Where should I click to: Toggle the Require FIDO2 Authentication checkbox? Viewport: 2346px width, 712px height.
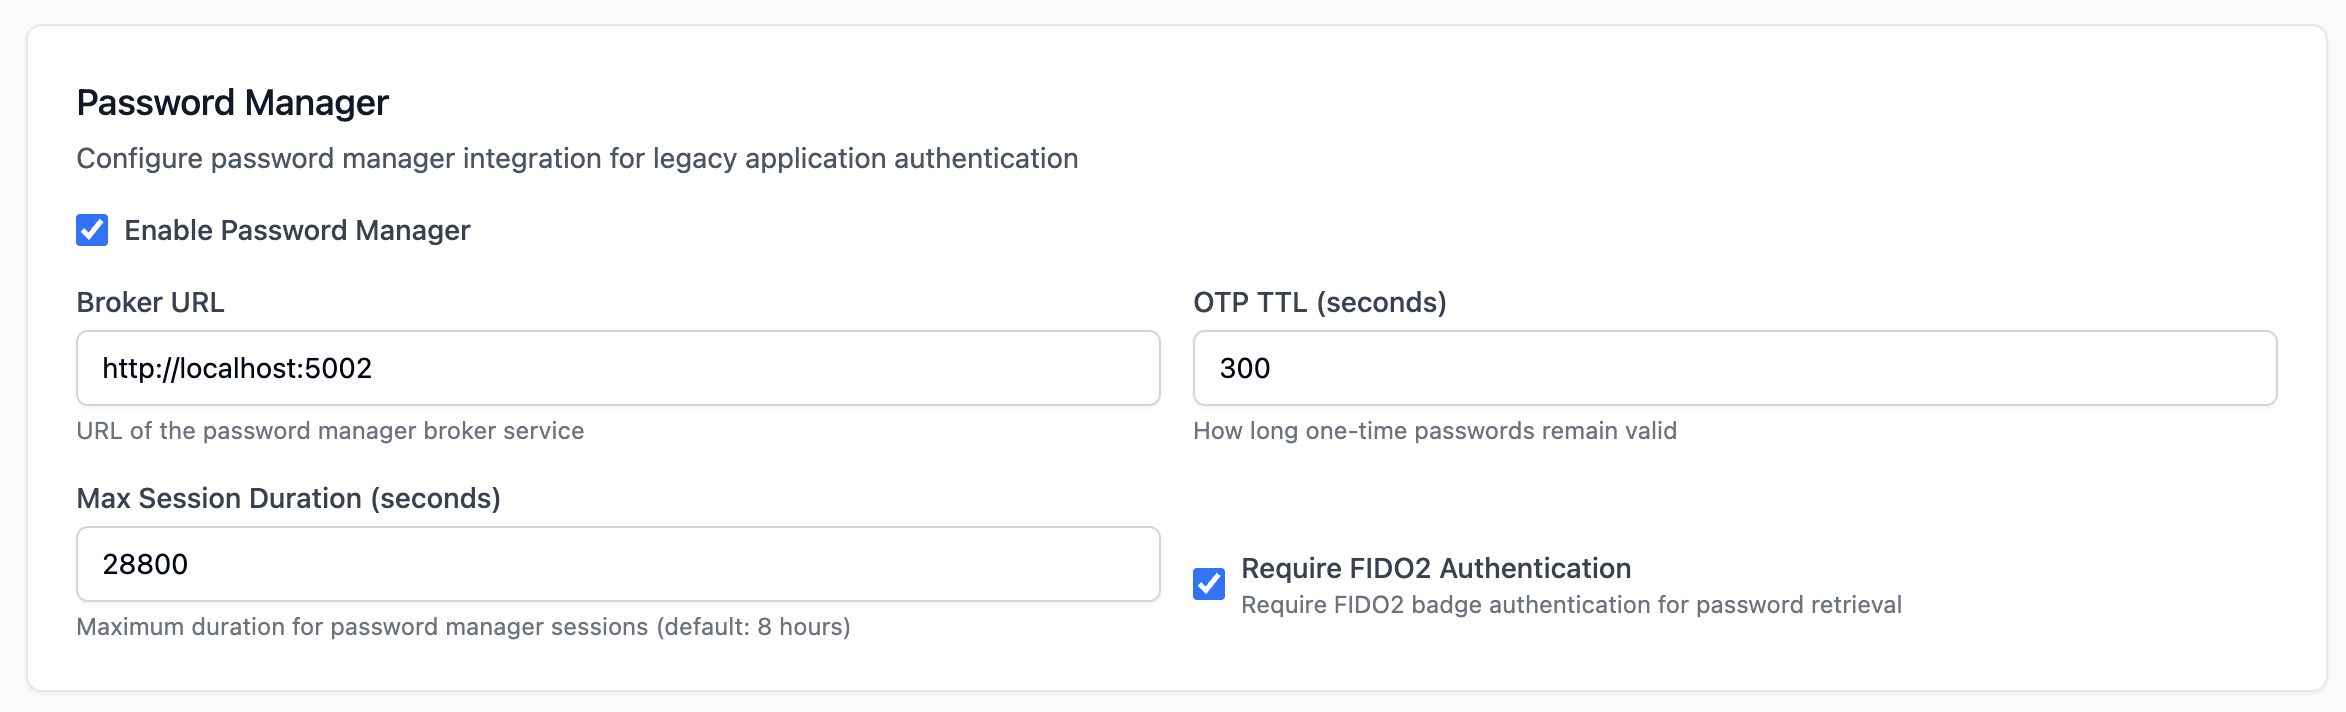[1209, 583]
